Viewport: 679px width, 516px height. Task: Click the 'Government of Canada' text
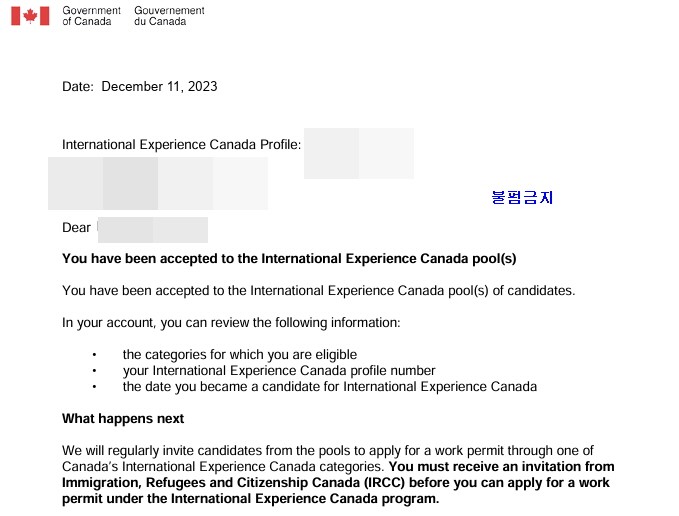click(x=91, y=16)
